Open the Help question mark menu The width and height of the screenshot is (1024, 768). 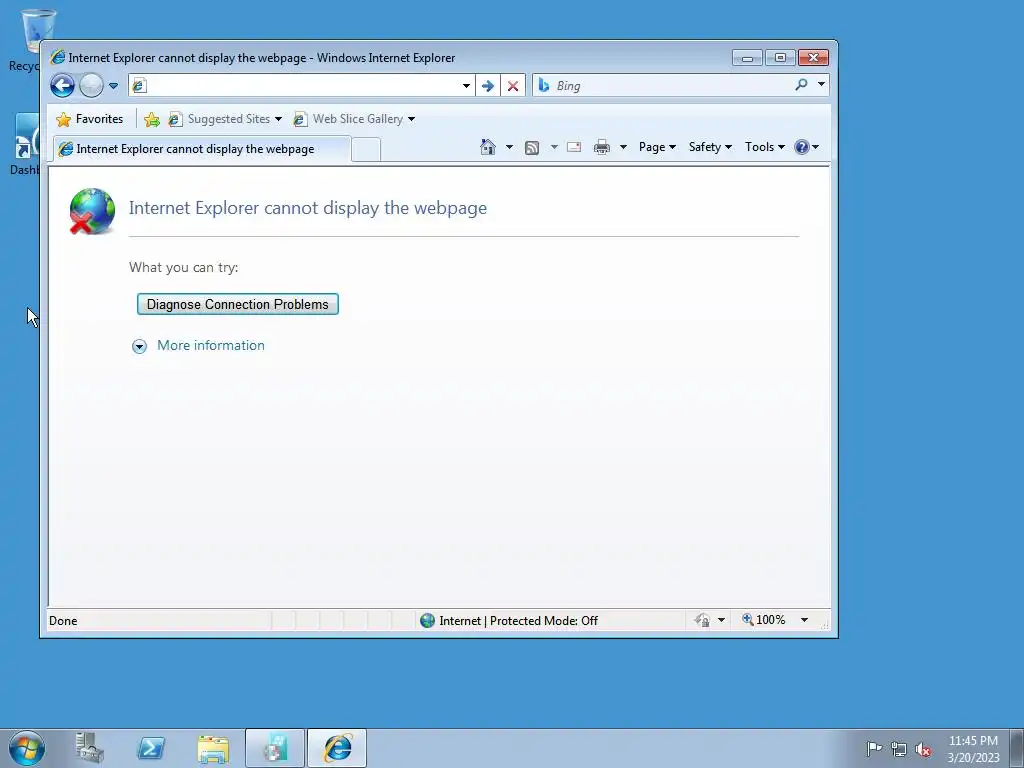point(807,147)
